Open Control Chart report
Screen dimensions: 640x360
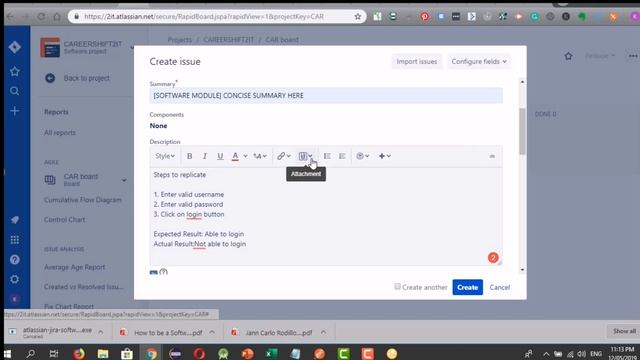64,220
